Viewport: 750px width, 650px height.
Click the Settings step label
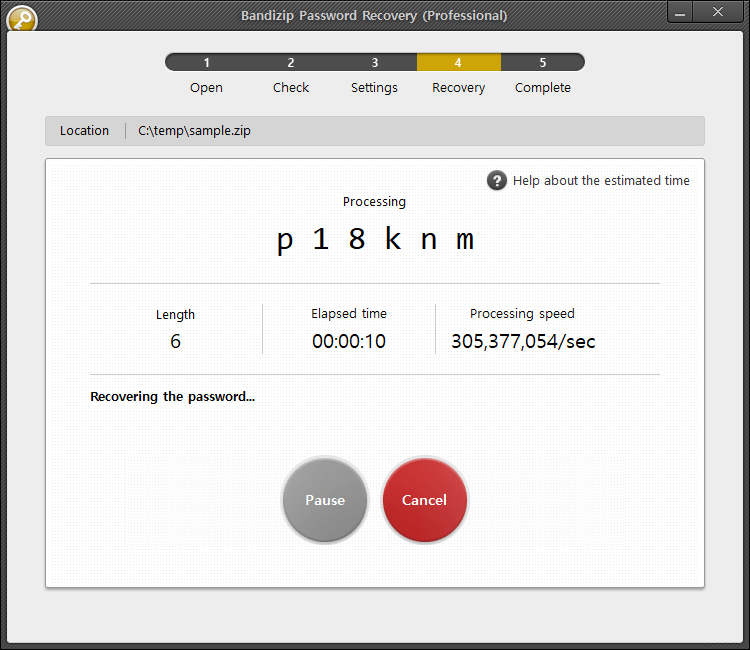click(x=374, y=88)
